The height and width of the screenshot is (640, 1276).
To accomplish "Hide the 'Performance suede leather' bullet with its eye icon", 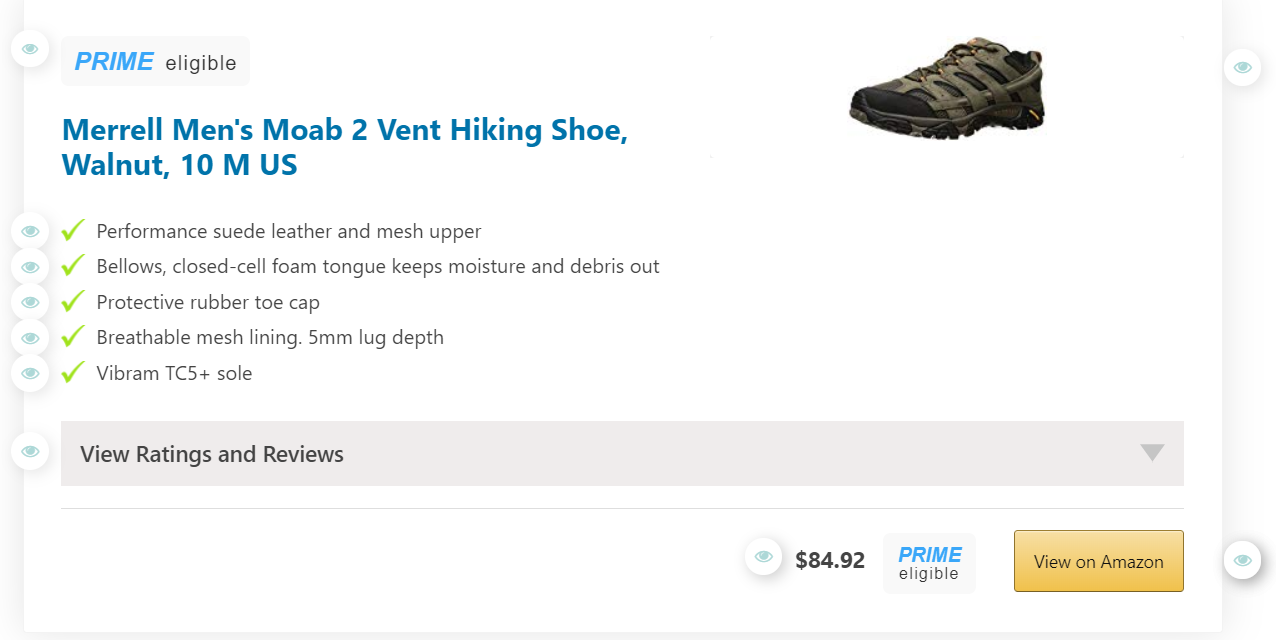I will tap(30, 230).
